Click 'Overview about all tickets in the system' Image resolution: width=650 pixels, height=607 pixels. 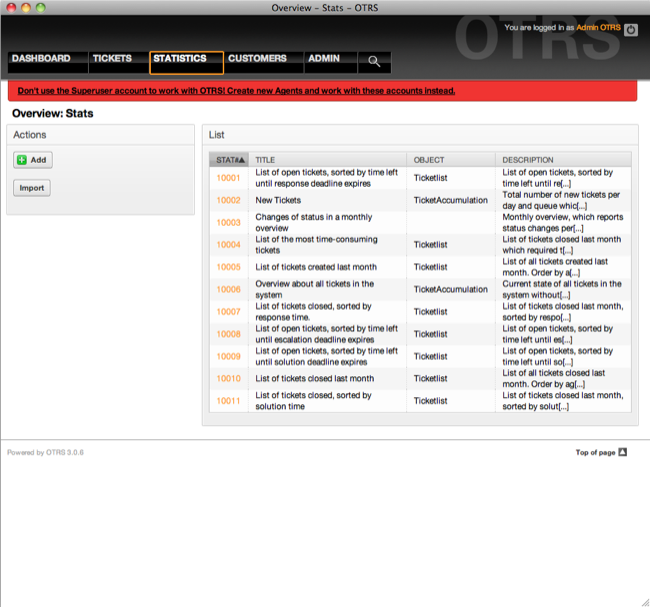(x=315, y=289)
